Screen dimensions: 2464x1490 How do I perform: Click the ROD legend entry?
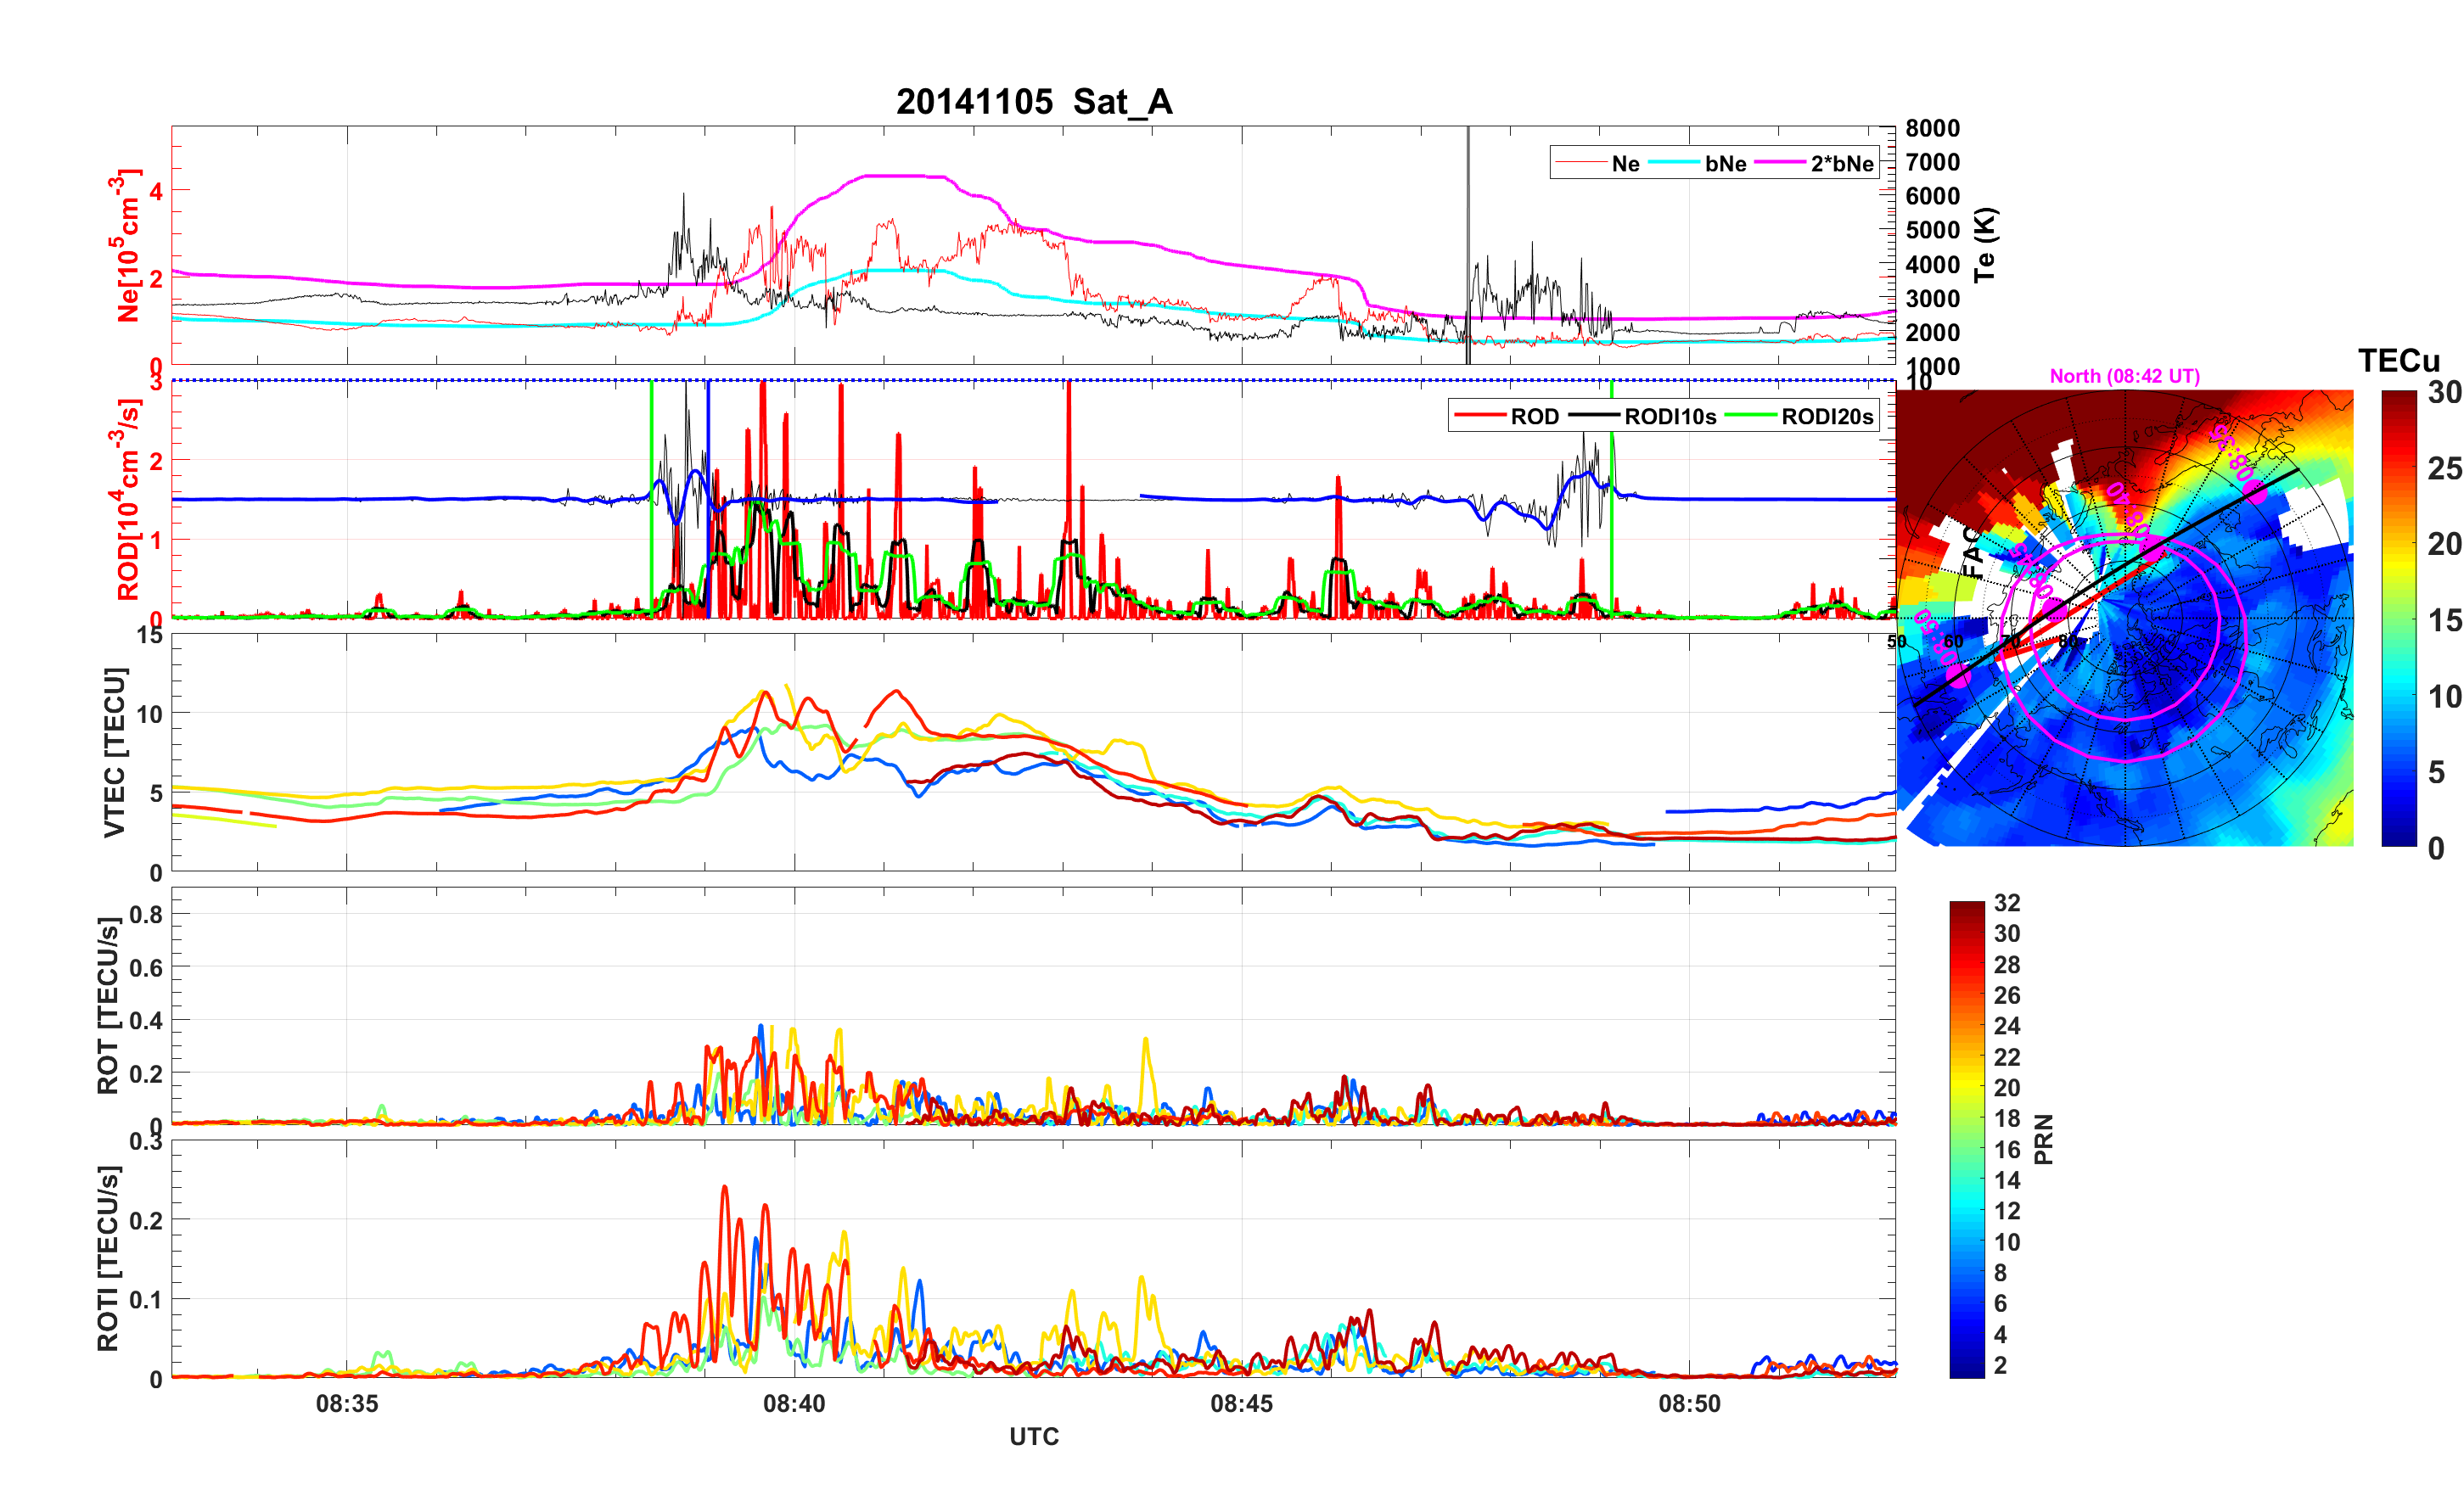[x=1534, y=417]
